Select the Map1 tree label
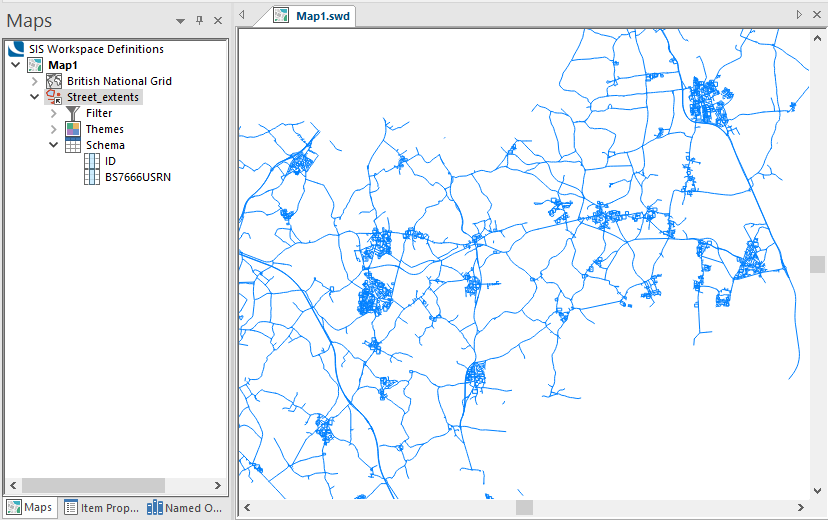 click(x=63, y=65)
